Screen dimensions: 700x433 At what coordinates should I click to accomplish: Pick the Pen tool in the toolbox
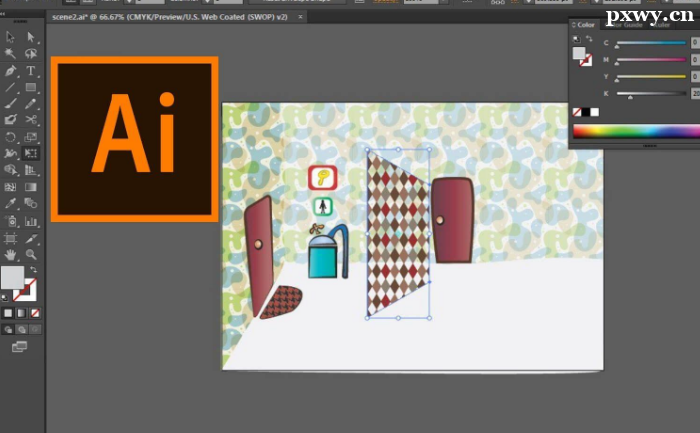click(x=10, y=71)
